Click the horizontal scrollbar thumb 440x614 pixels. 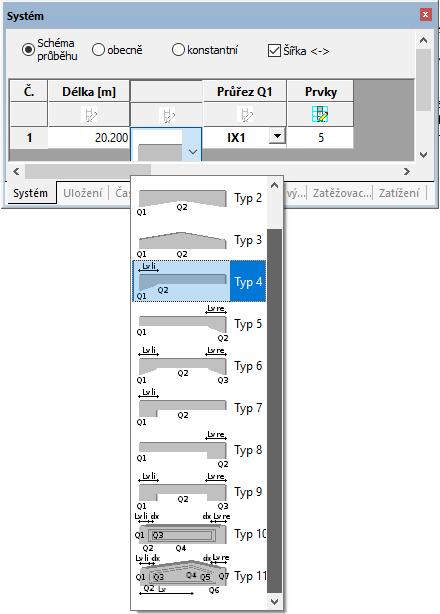click(88, 171)
